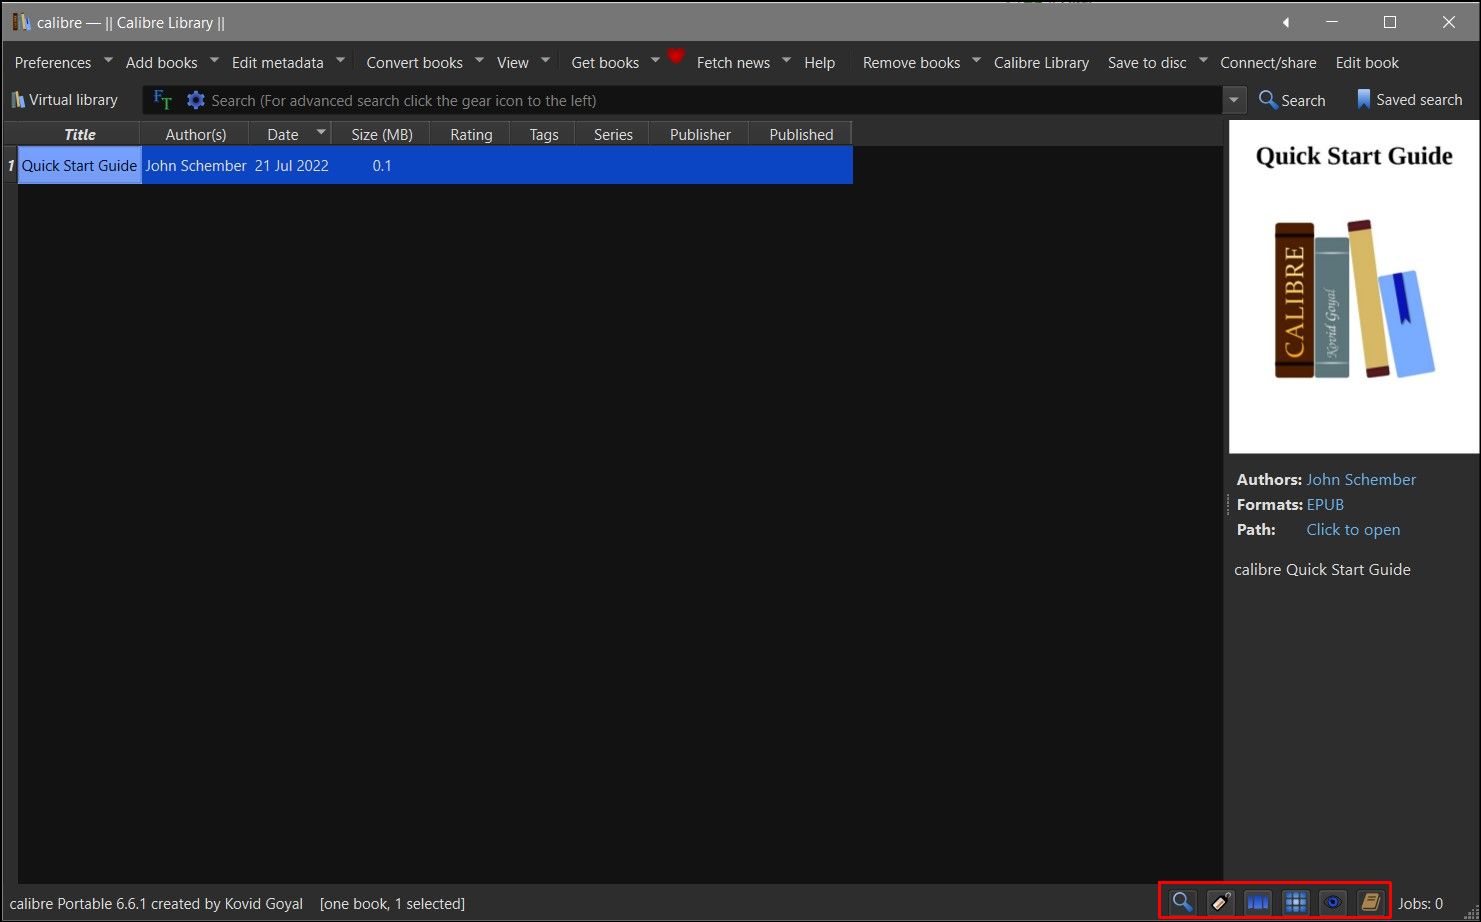Select the Quick Start Guide title cell

coord(80,165)
